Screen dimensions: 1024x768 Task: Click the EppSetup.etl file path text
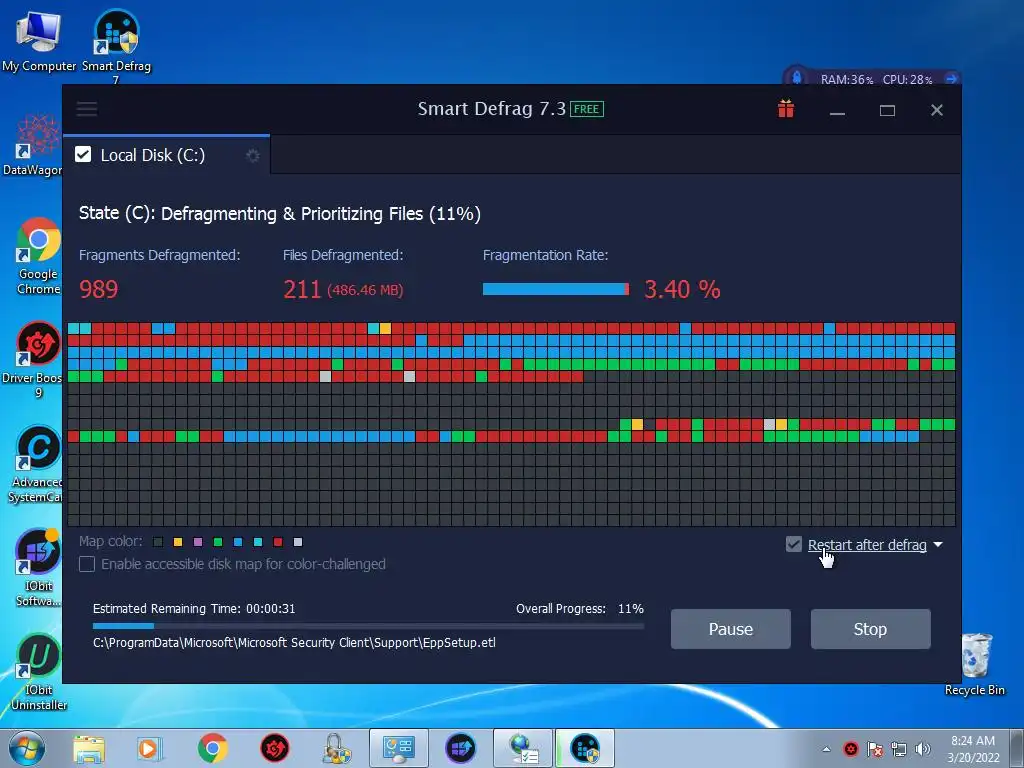coord(295,643)
